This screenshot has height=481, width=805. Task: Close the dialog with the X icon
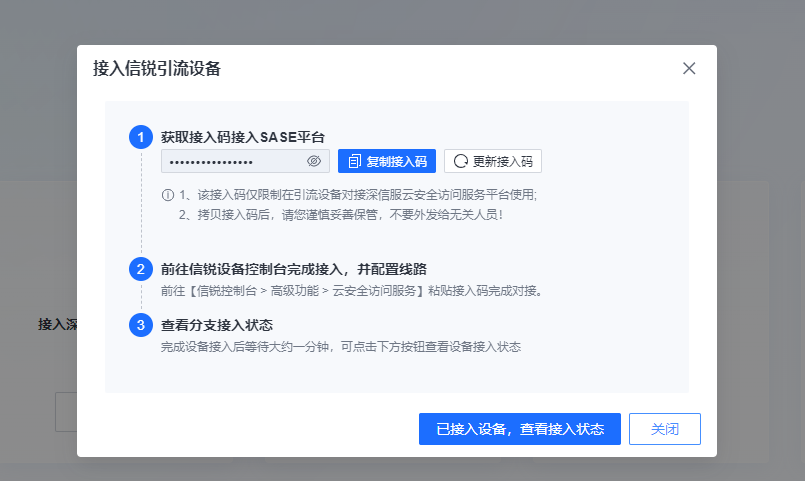coord(689,68)
